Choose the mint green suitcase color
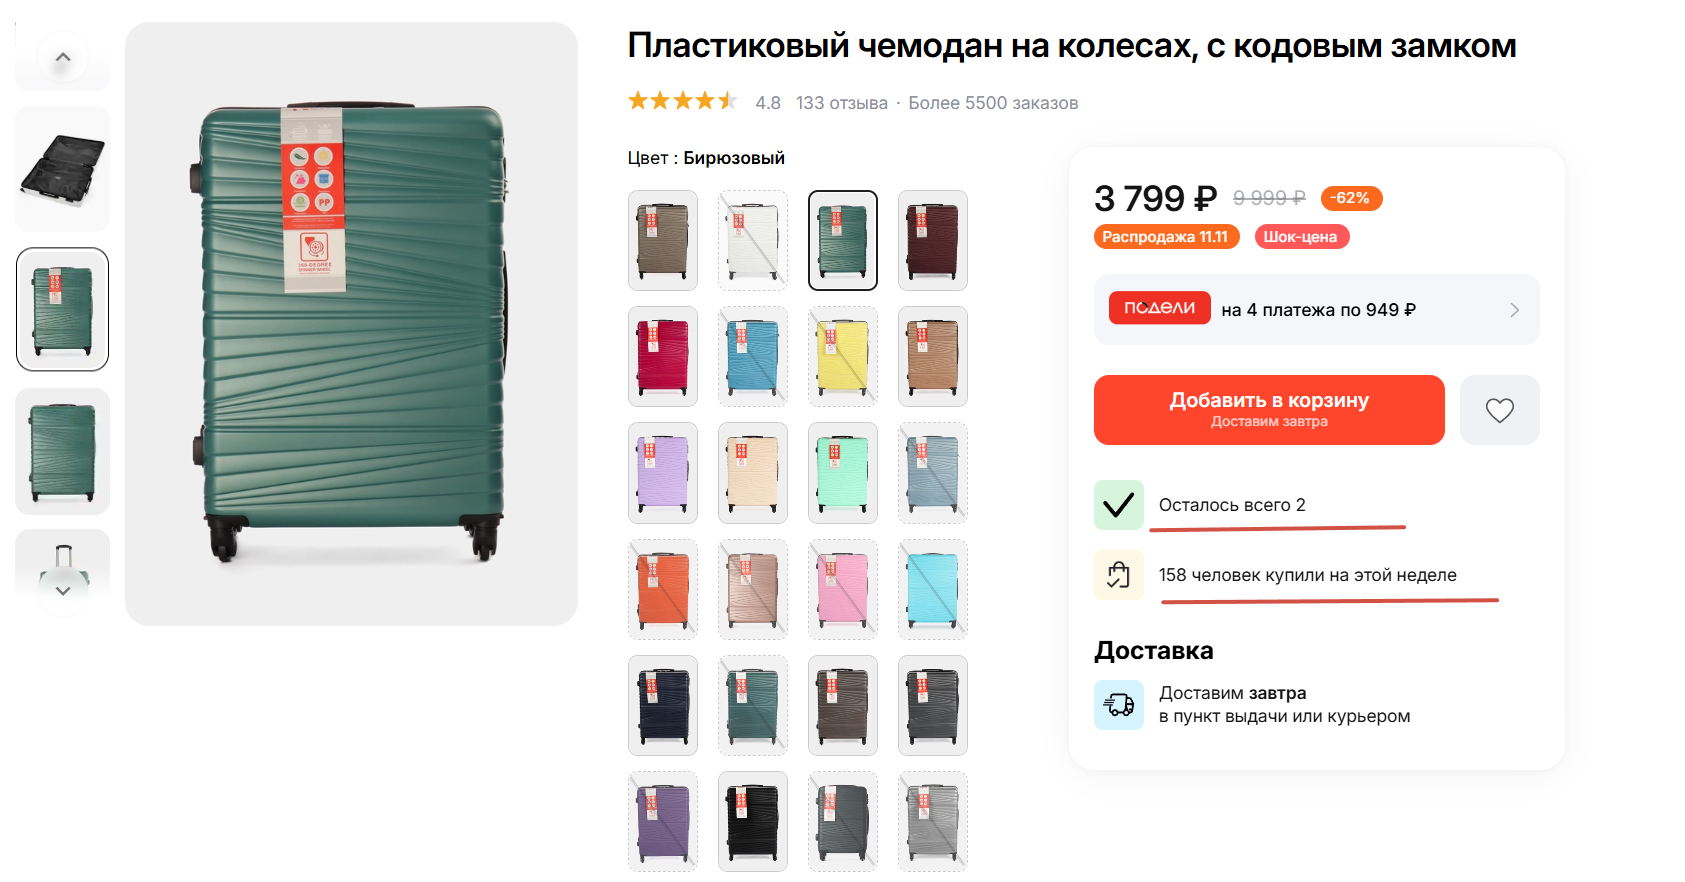The height and width of the screenshot is (882, 1685). coord(843,473)
